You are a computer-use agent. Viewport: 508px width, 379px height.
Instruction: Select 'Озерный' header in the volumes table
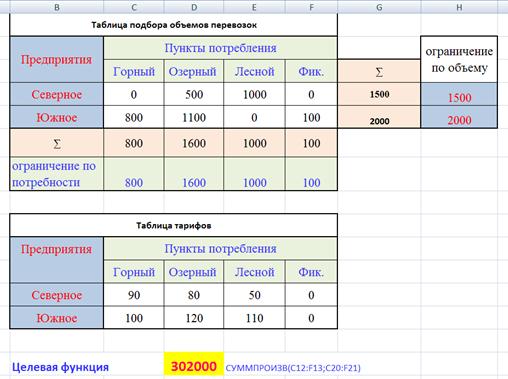194,71
